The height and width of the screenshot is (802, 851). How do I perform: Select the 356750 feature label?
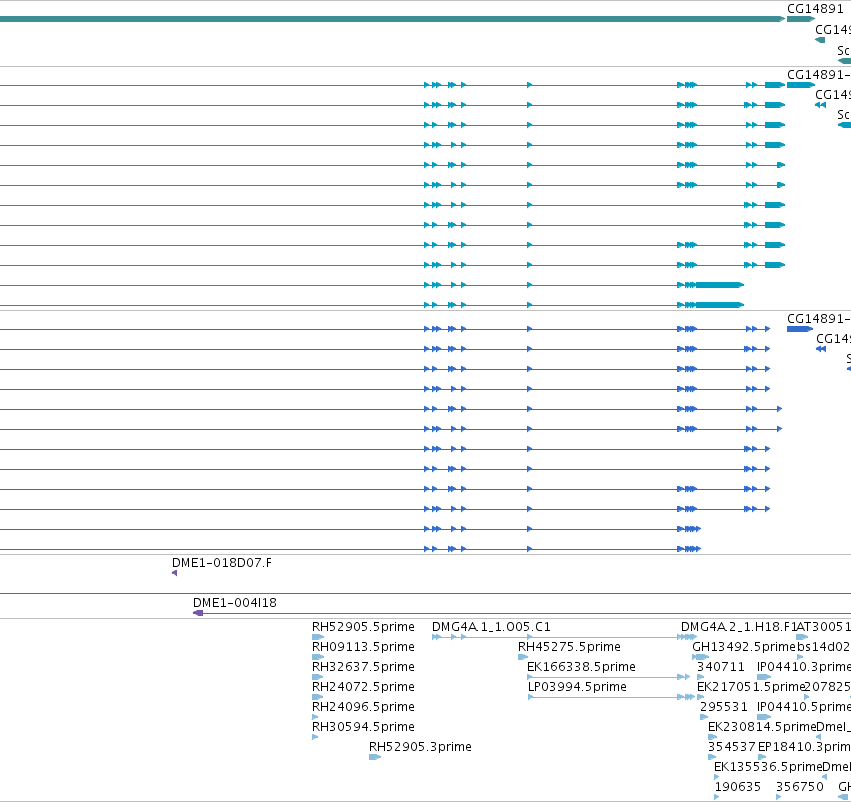click(x=799, y=787)
